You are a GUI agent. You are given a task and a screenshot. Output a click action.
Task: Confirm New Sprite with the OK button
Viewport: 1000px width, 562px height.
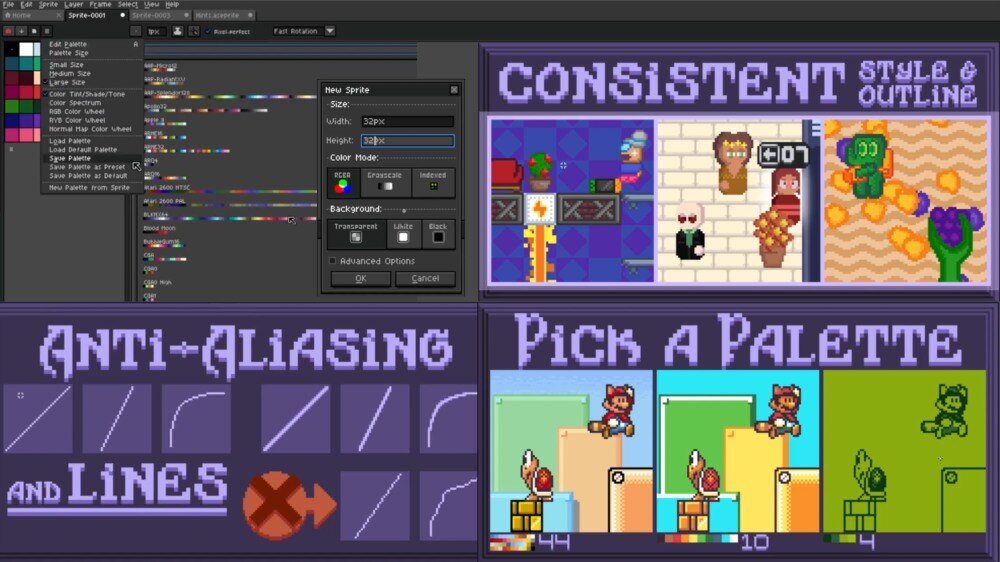(361, 278)
